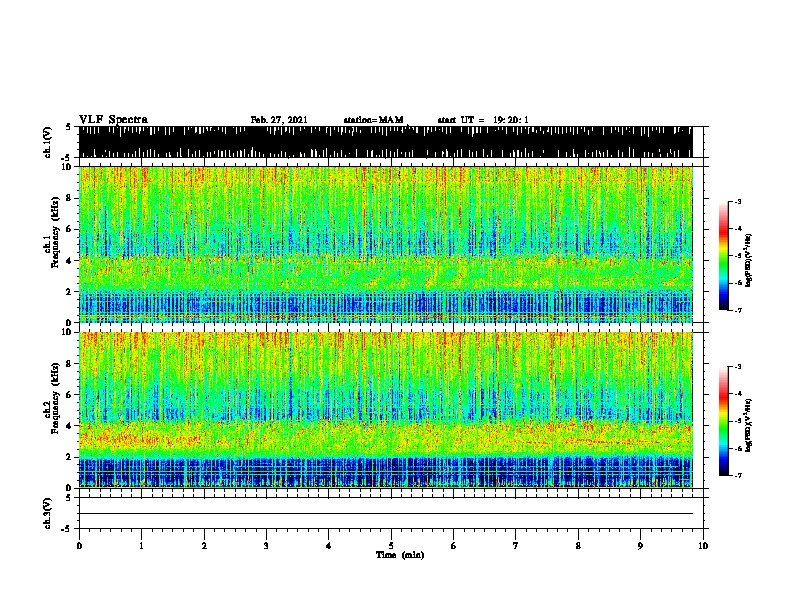Click the "-3" label on ch.1 color bar
The height and width of the screenshot is (612, 792).
[x=737, y=202]
